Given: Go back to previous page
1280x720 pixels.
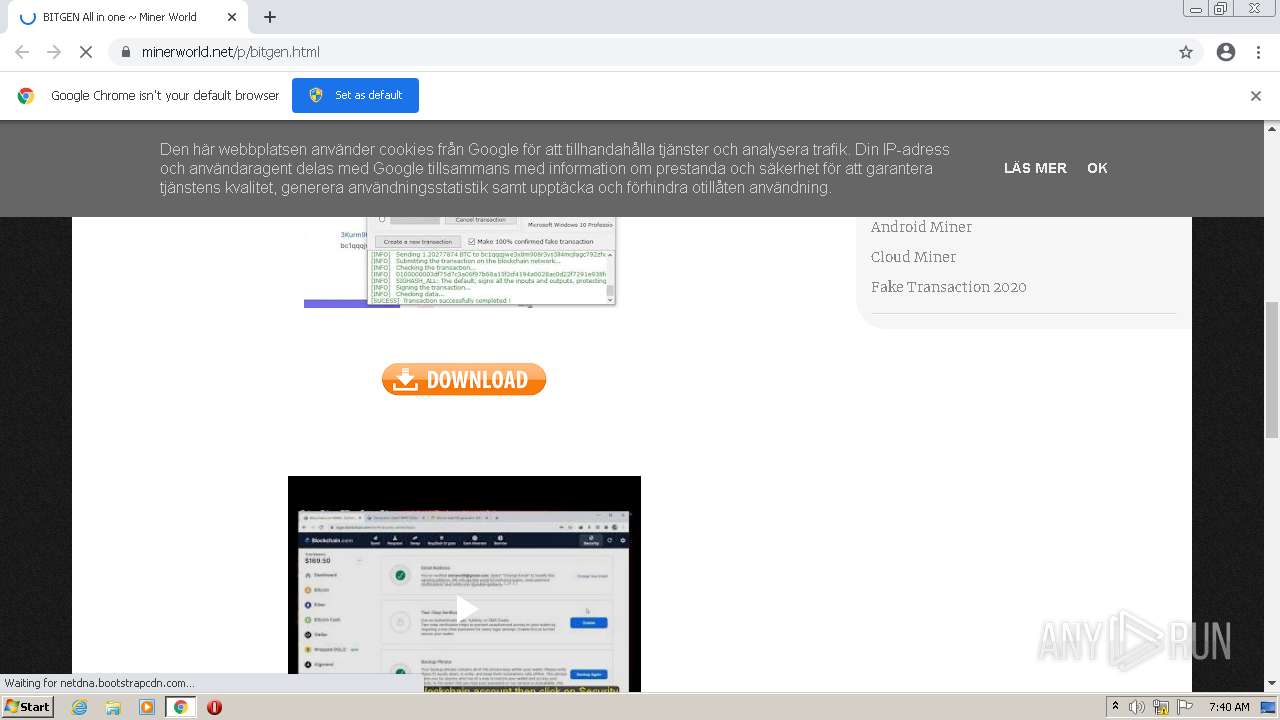Looking at the screenshot, I should [x=22, y=52].
